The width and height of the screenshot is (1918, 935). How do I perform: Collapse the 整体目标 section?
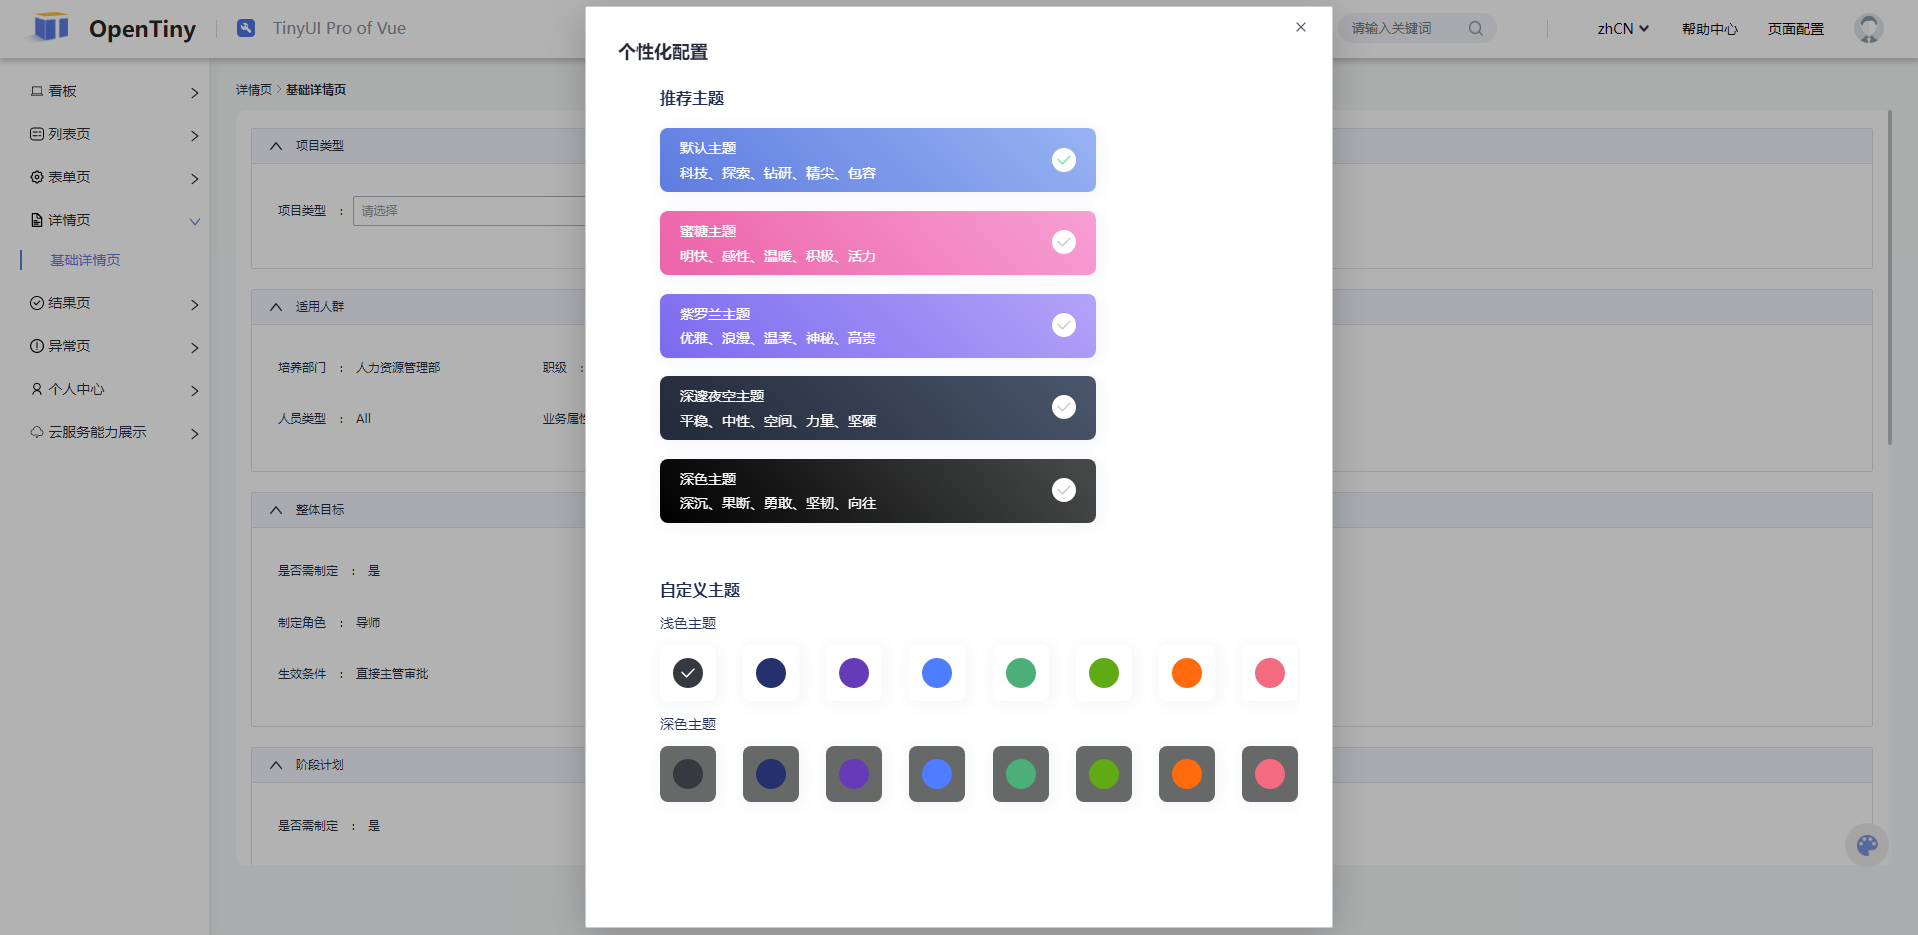click(276, 510)
